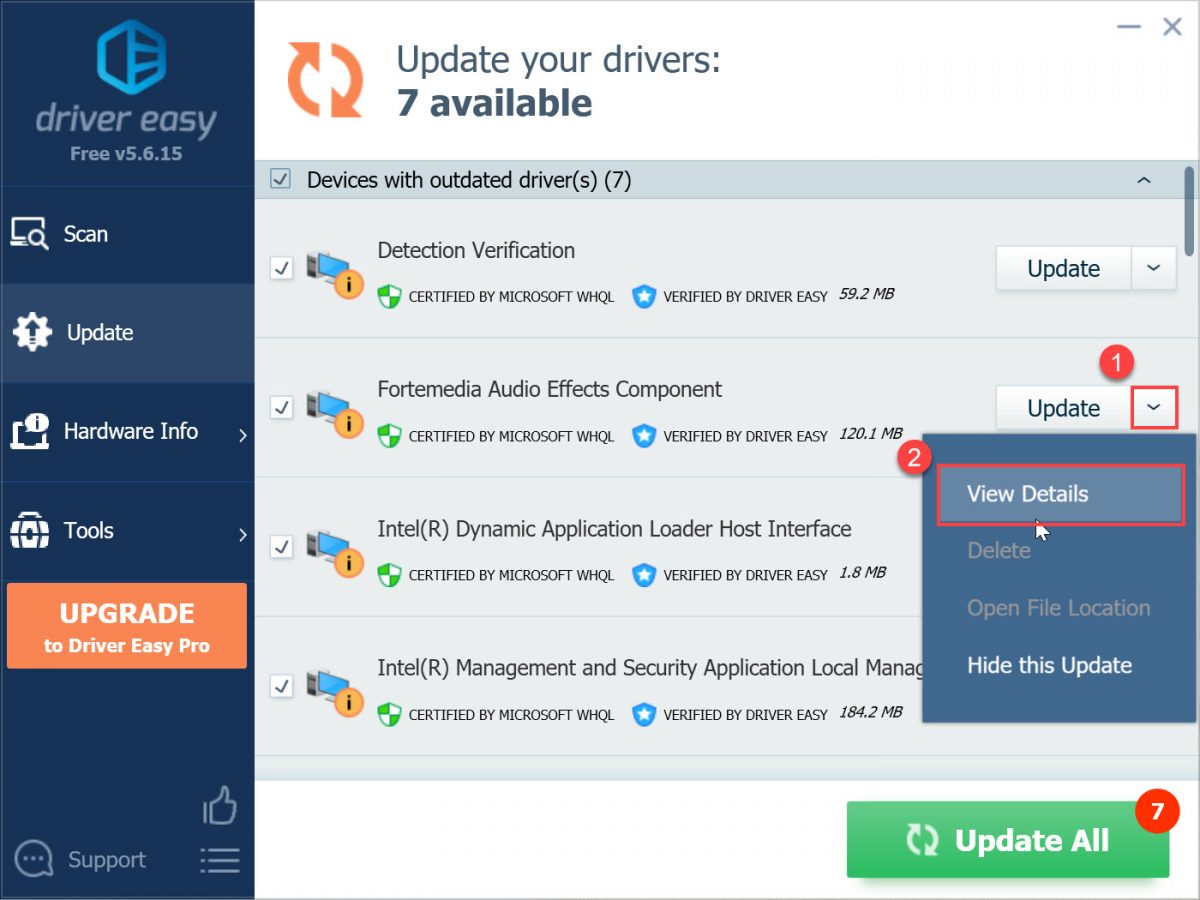
Task: Click the Fortemedia Audio Effects device icon
Action: click(x=333, y=414)
